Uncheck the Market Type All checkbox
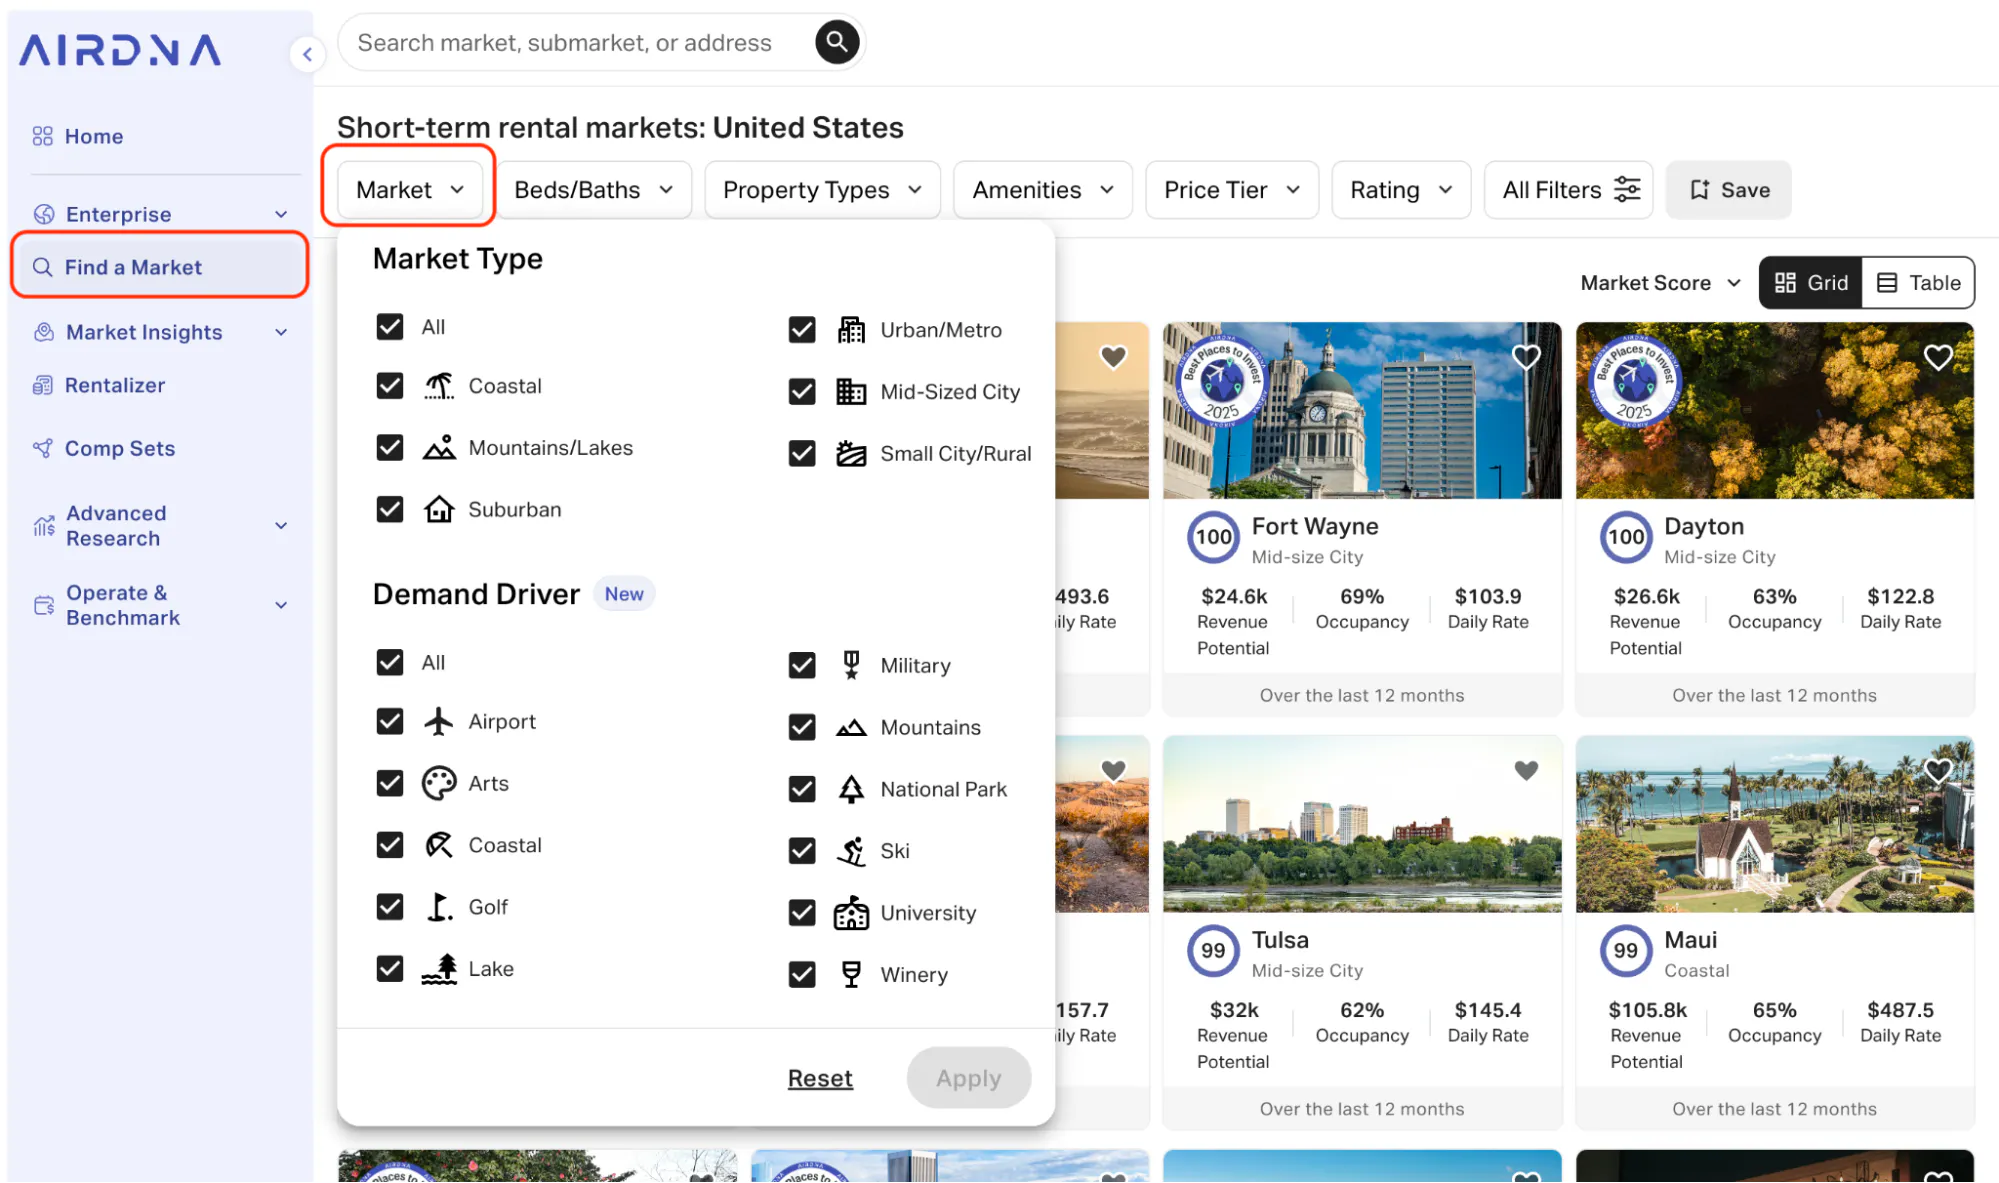Screen dimensions: 1999x1183 pos(389,327)
